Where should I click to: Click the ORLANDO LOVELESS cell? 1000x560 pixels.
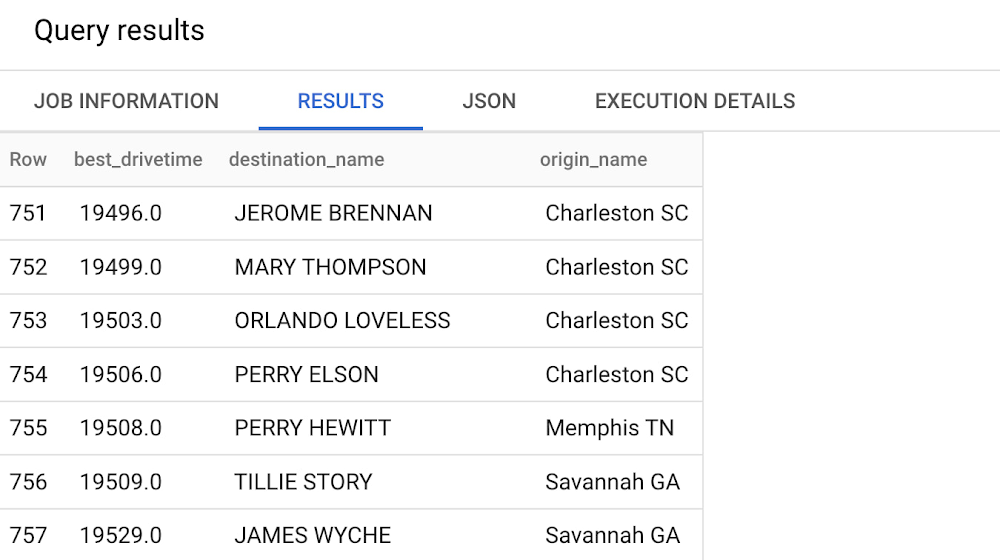point(342,321)
